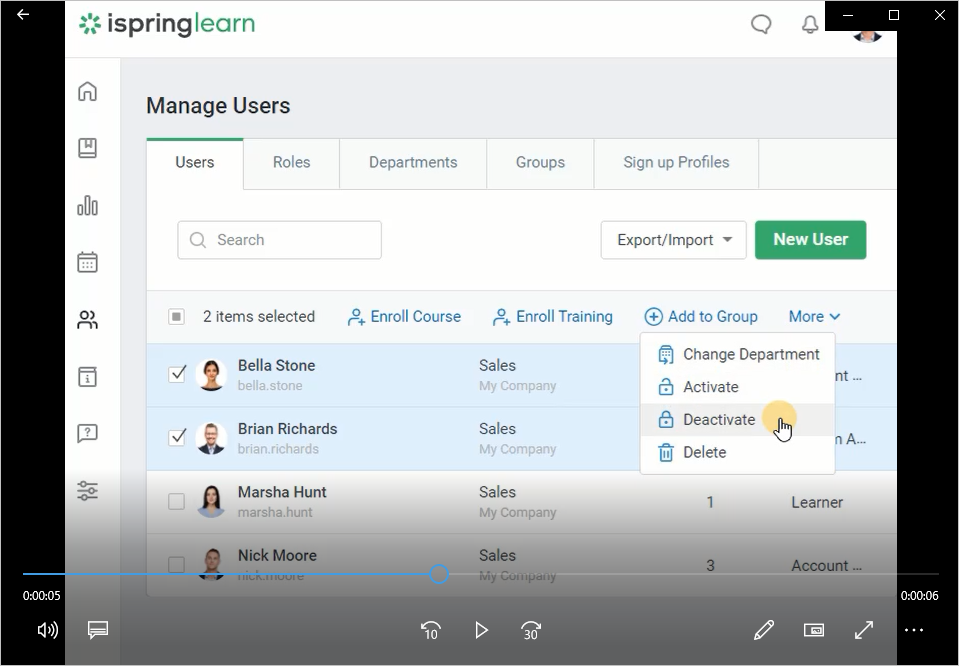Screen dimensions: 959x666
Task: Enter fullscreen with the expand icon
Action: (x=864, y=630)
